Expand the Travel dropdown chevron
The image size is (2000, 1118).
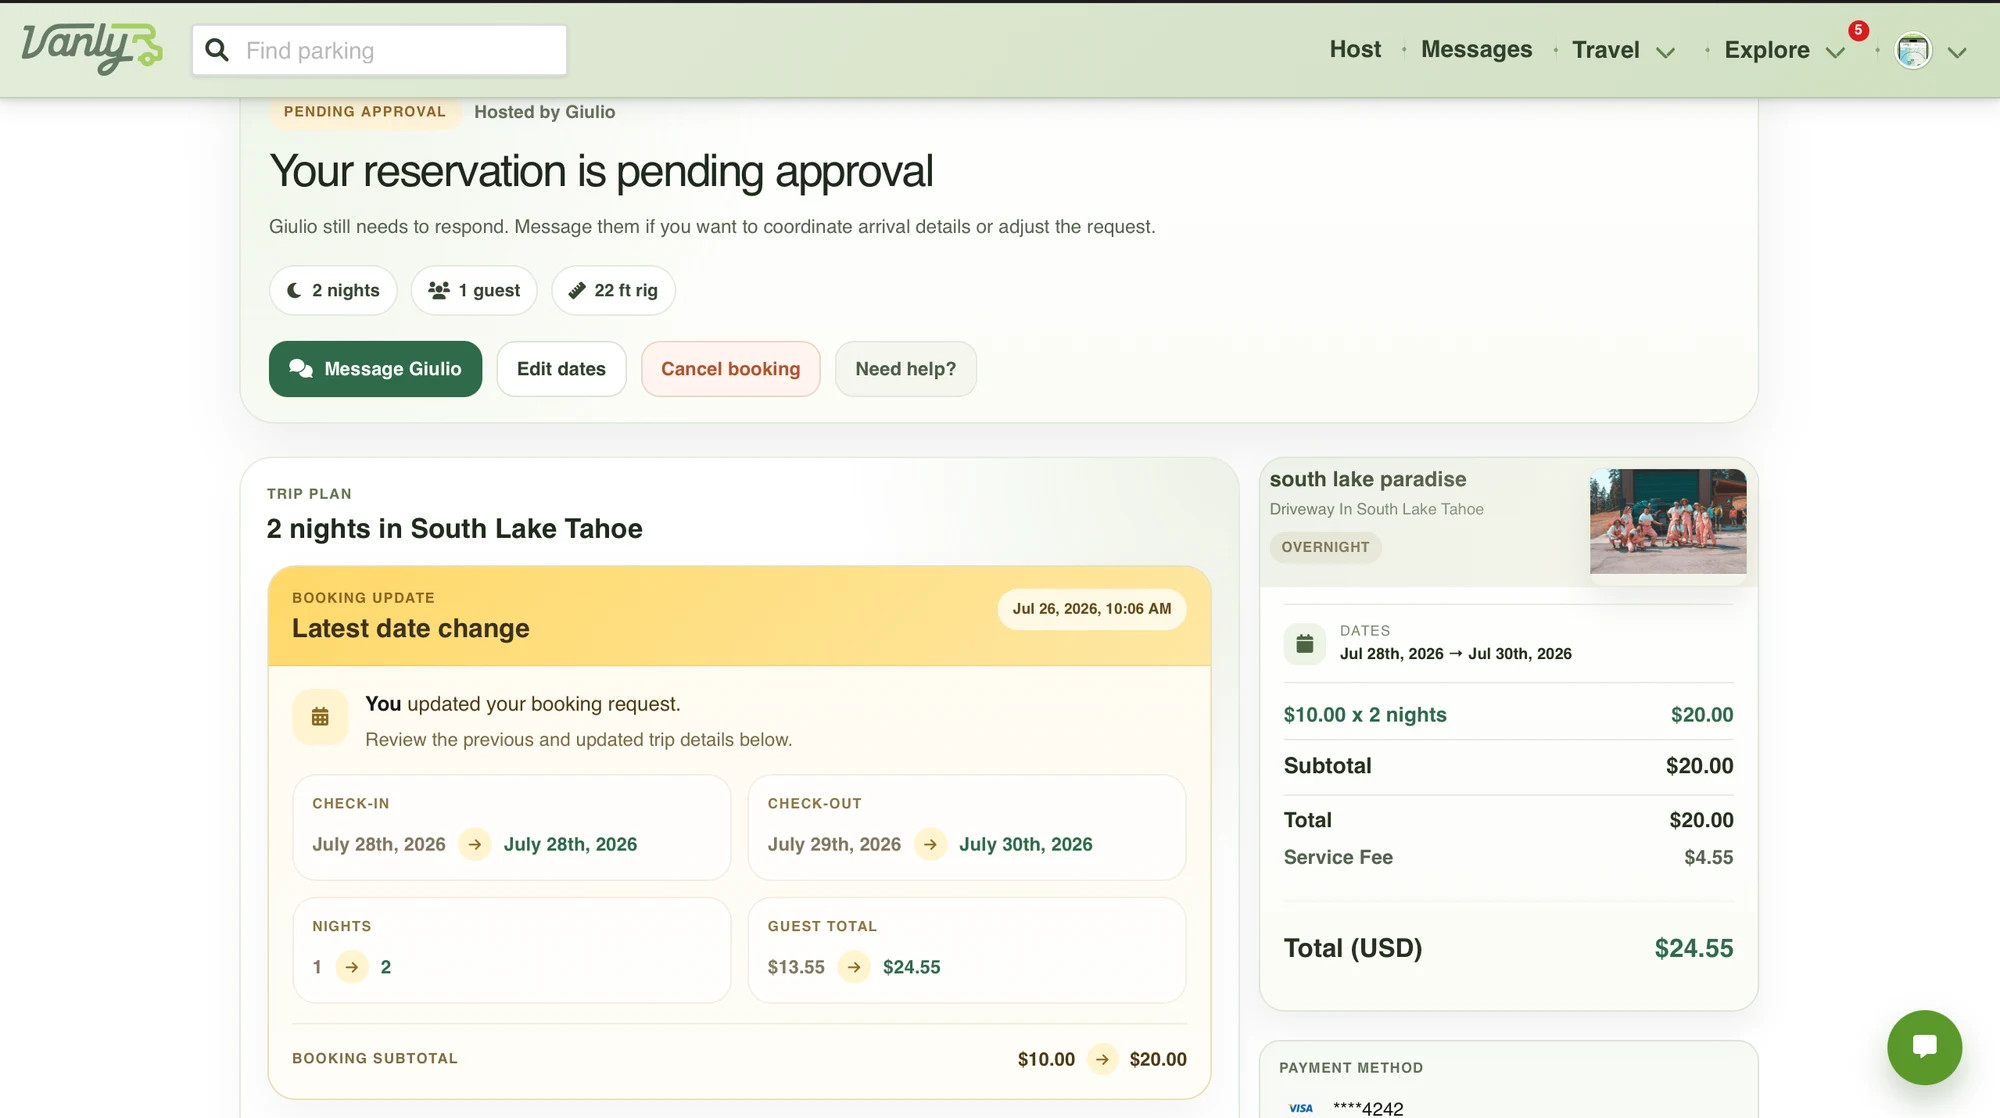tap(1665, 53)
